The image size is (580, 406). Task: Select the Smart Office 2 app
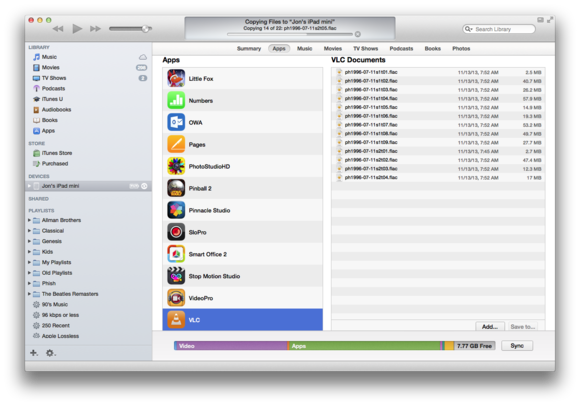pyautogui.click(x=242, y=254)
